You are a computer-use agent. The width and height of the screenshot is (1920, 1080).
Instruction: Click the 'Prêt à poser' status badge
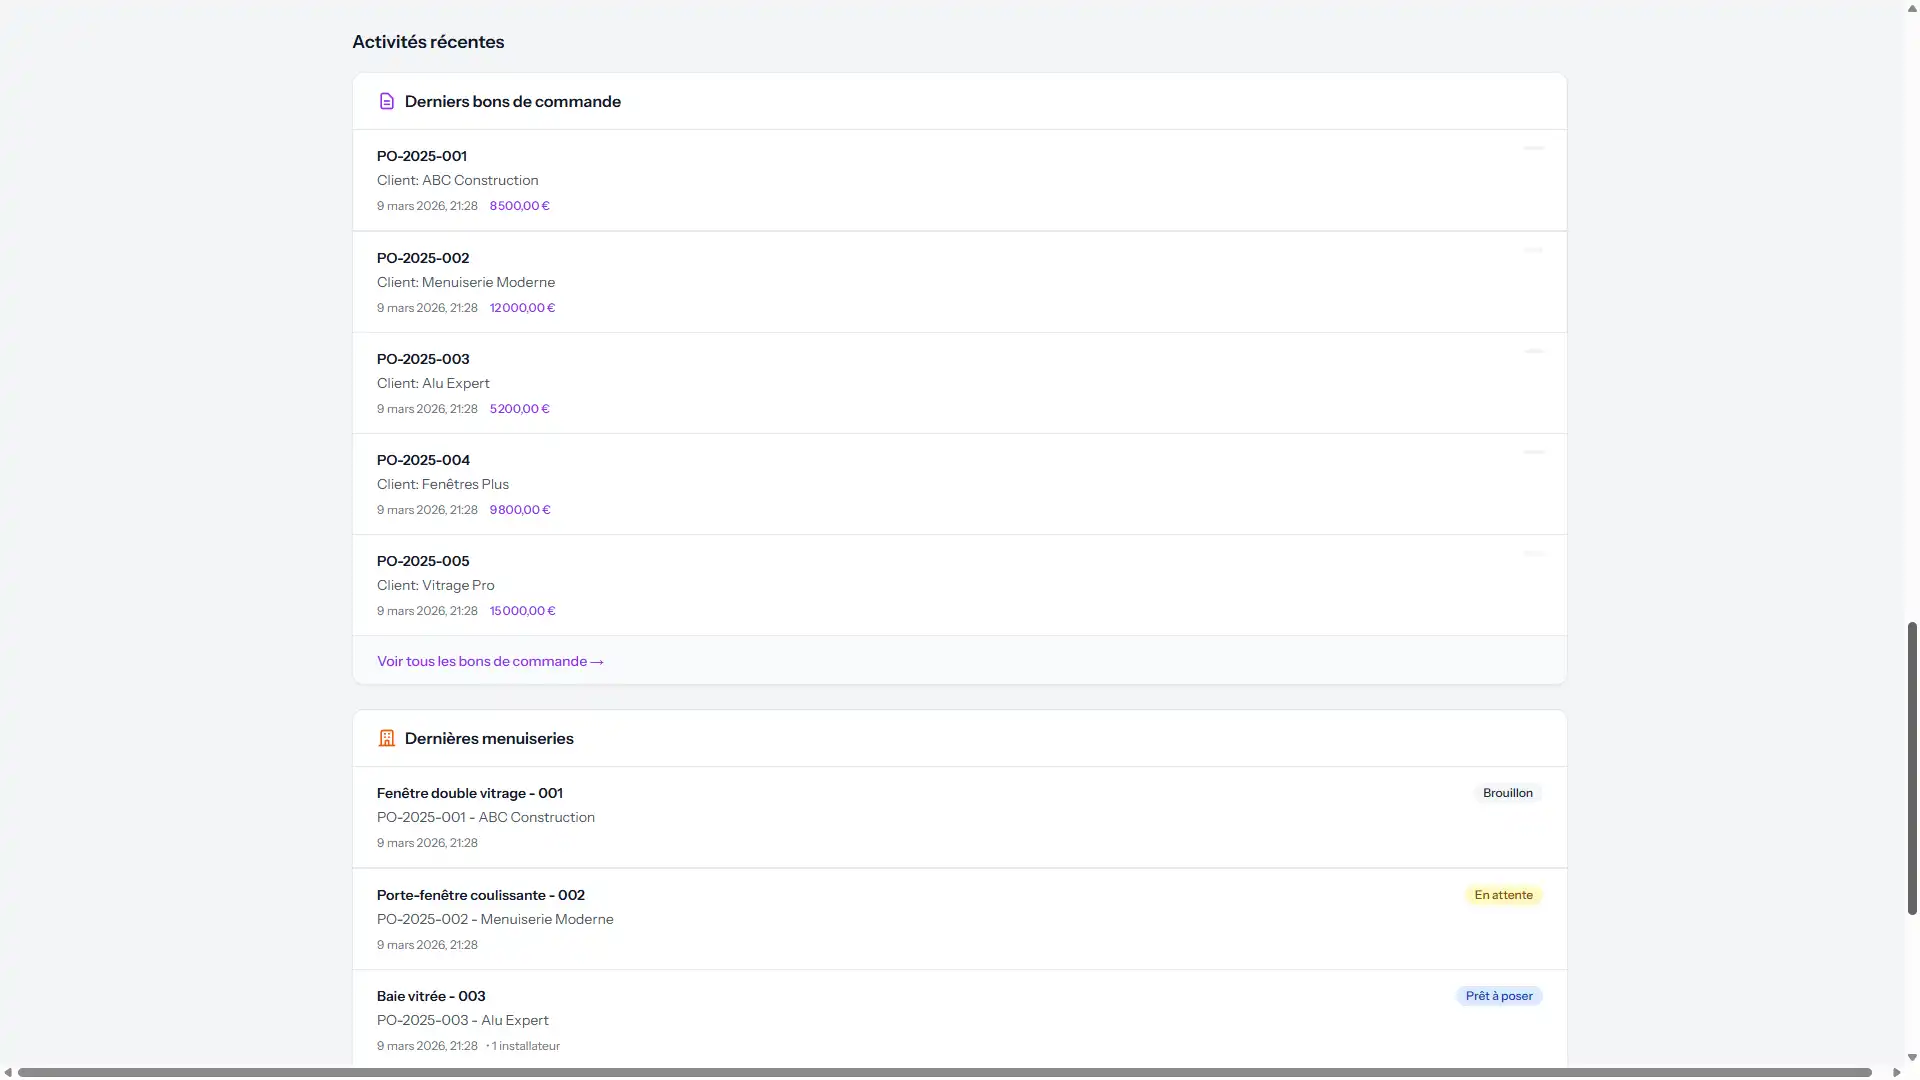[x=1498, y=996]
